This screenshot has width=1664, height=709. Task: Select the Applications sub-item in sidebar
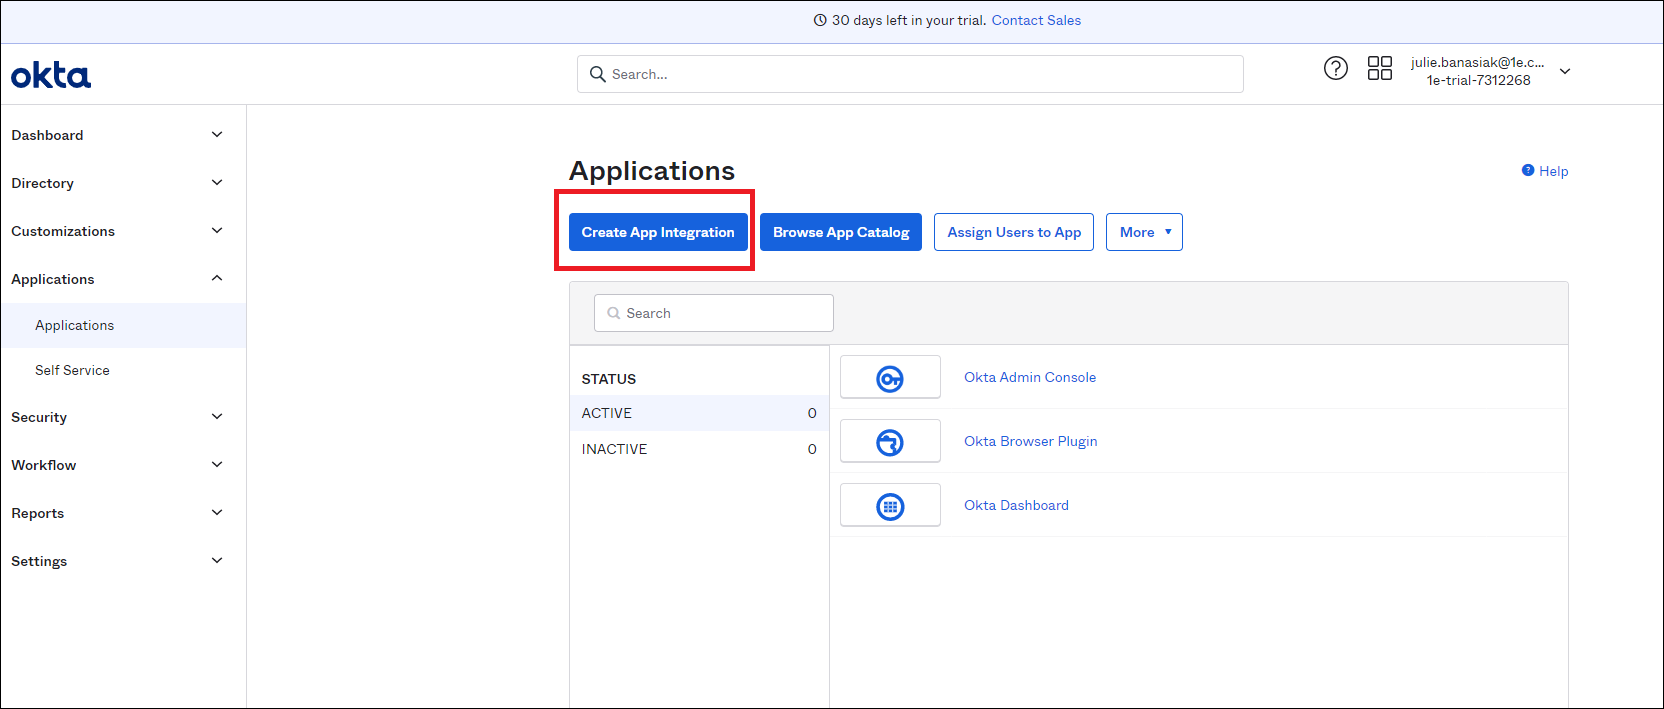(74, 325)
